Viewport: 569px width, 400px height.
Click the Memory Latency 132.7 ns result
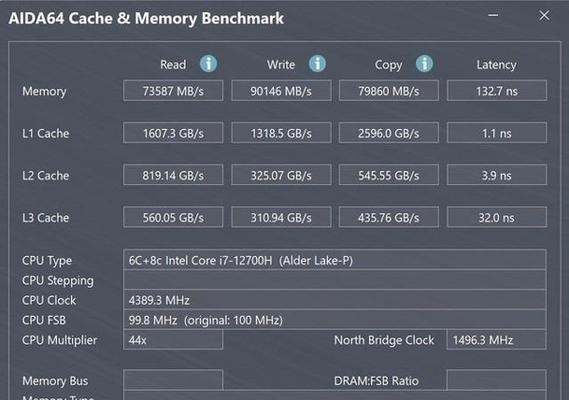(x=497, y=91)
